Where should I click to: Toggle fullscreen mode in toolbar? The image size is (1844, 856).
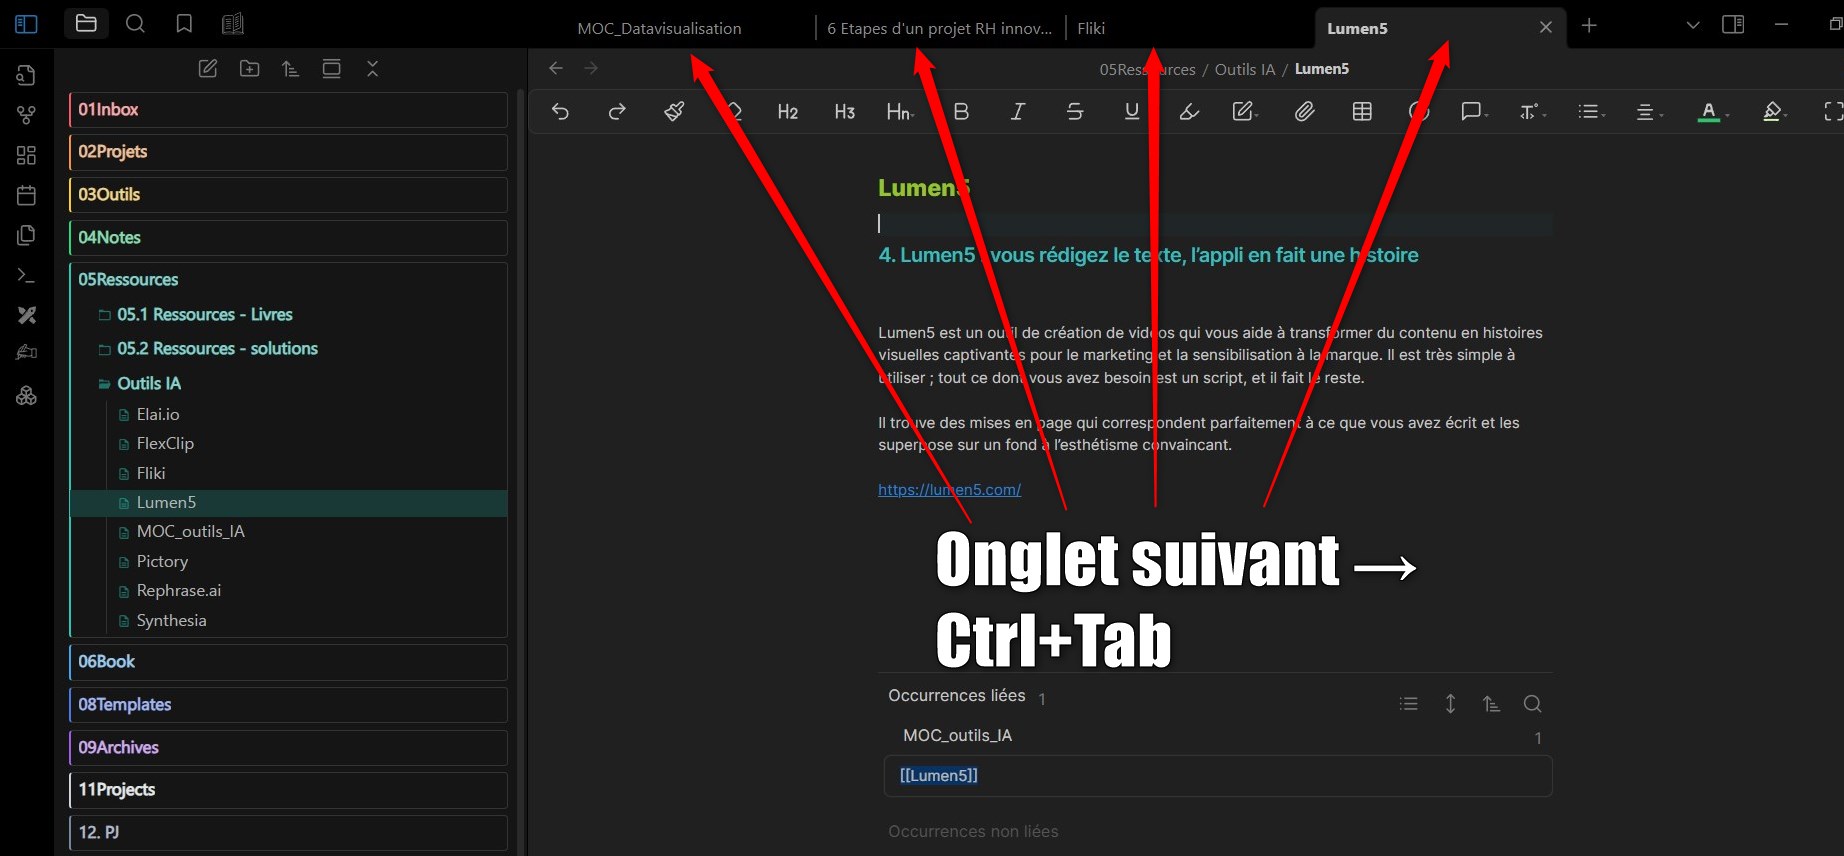(1832, 111)
